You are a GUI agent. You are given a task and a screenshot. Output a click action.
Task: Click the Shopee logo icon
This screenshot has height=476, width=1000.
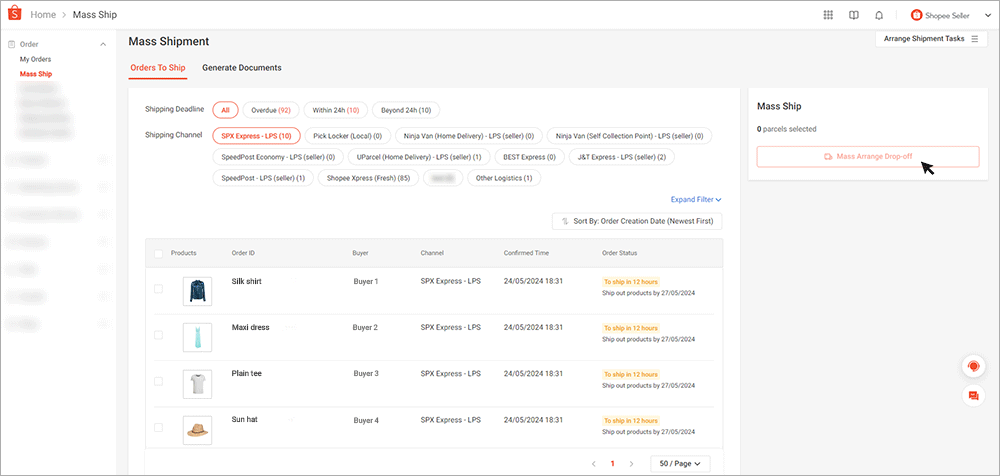pos(14,13)
